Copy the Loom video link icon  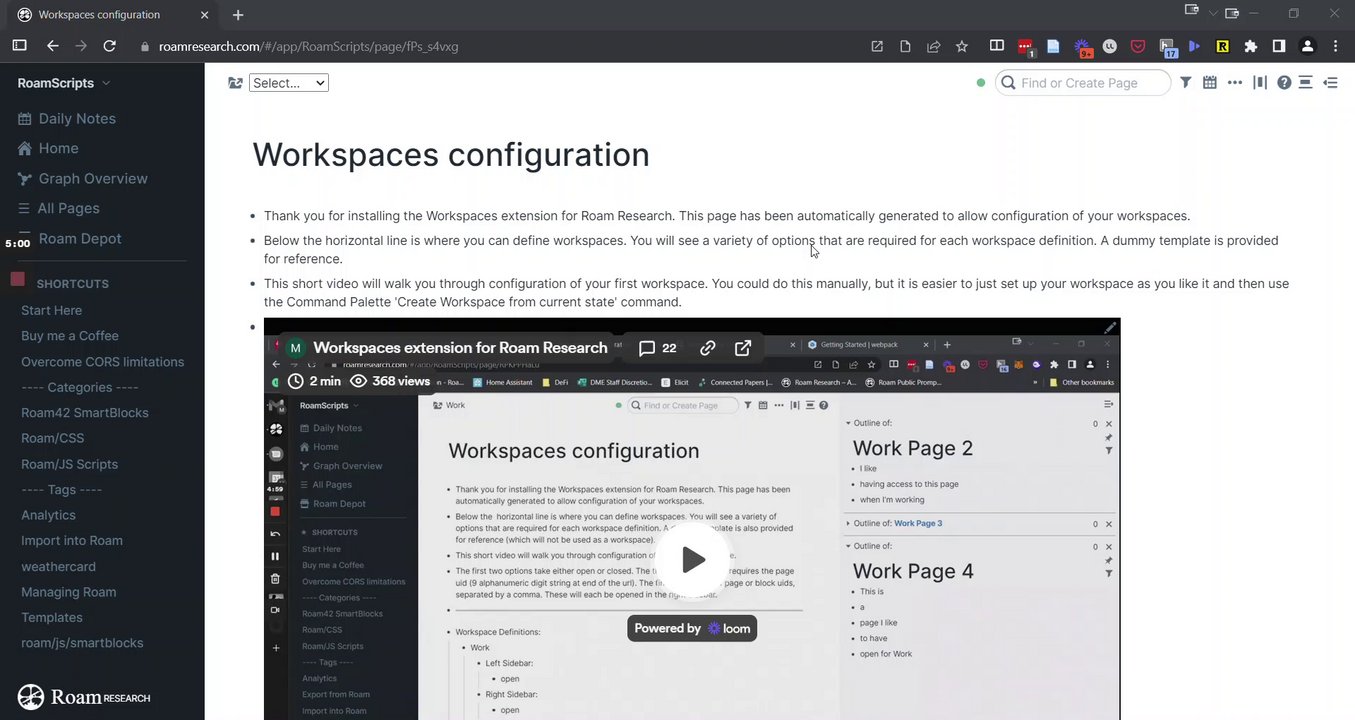707,348
